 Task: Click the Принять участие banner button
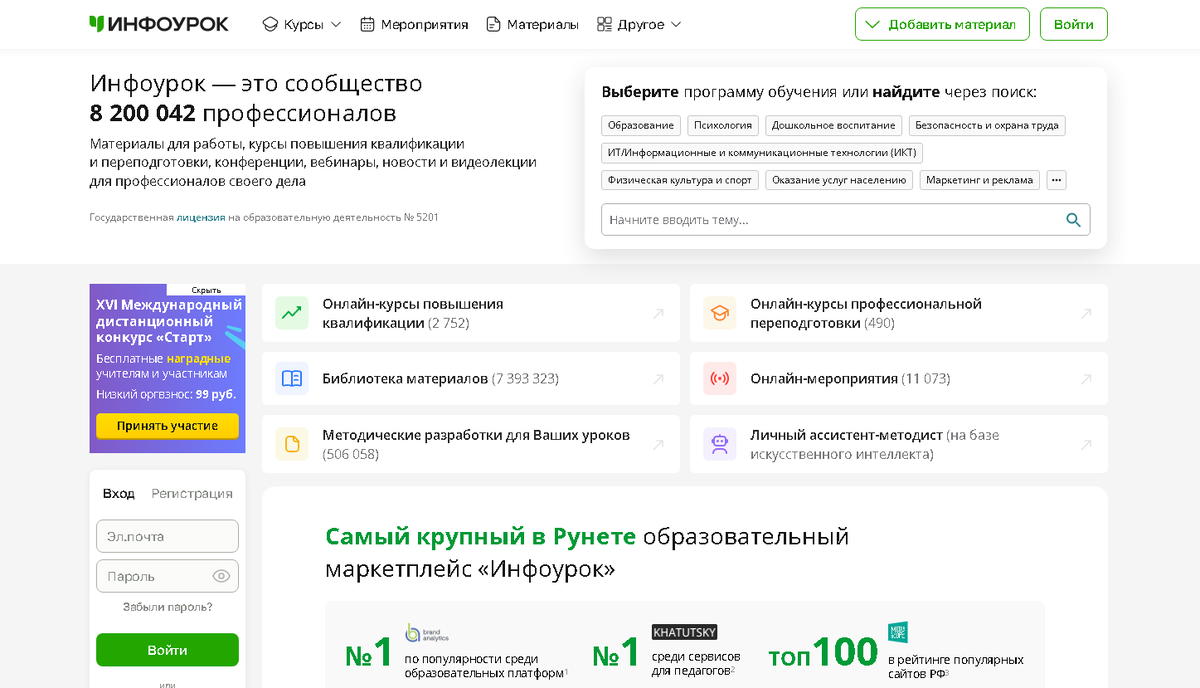pyautogui.click(x=167, y=426)
